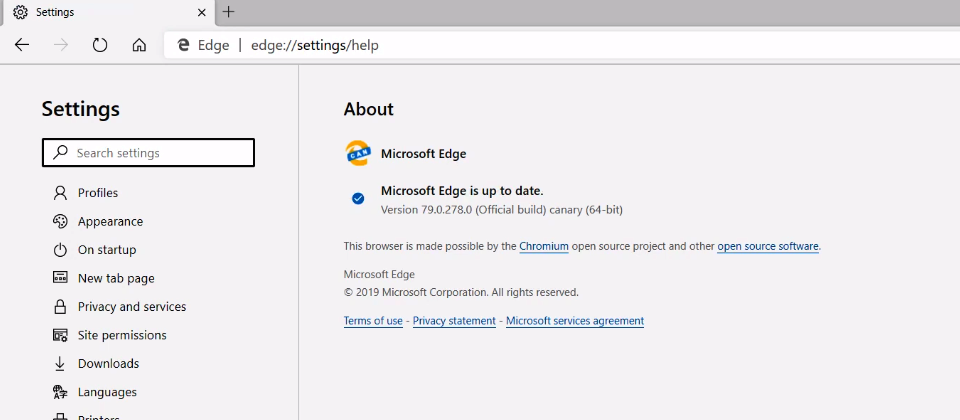The height and width of the screenshot is (420, 960).
Task: Click the 2019 Microsoft Corporation copyright text
Action: click(x=461, y=293)
